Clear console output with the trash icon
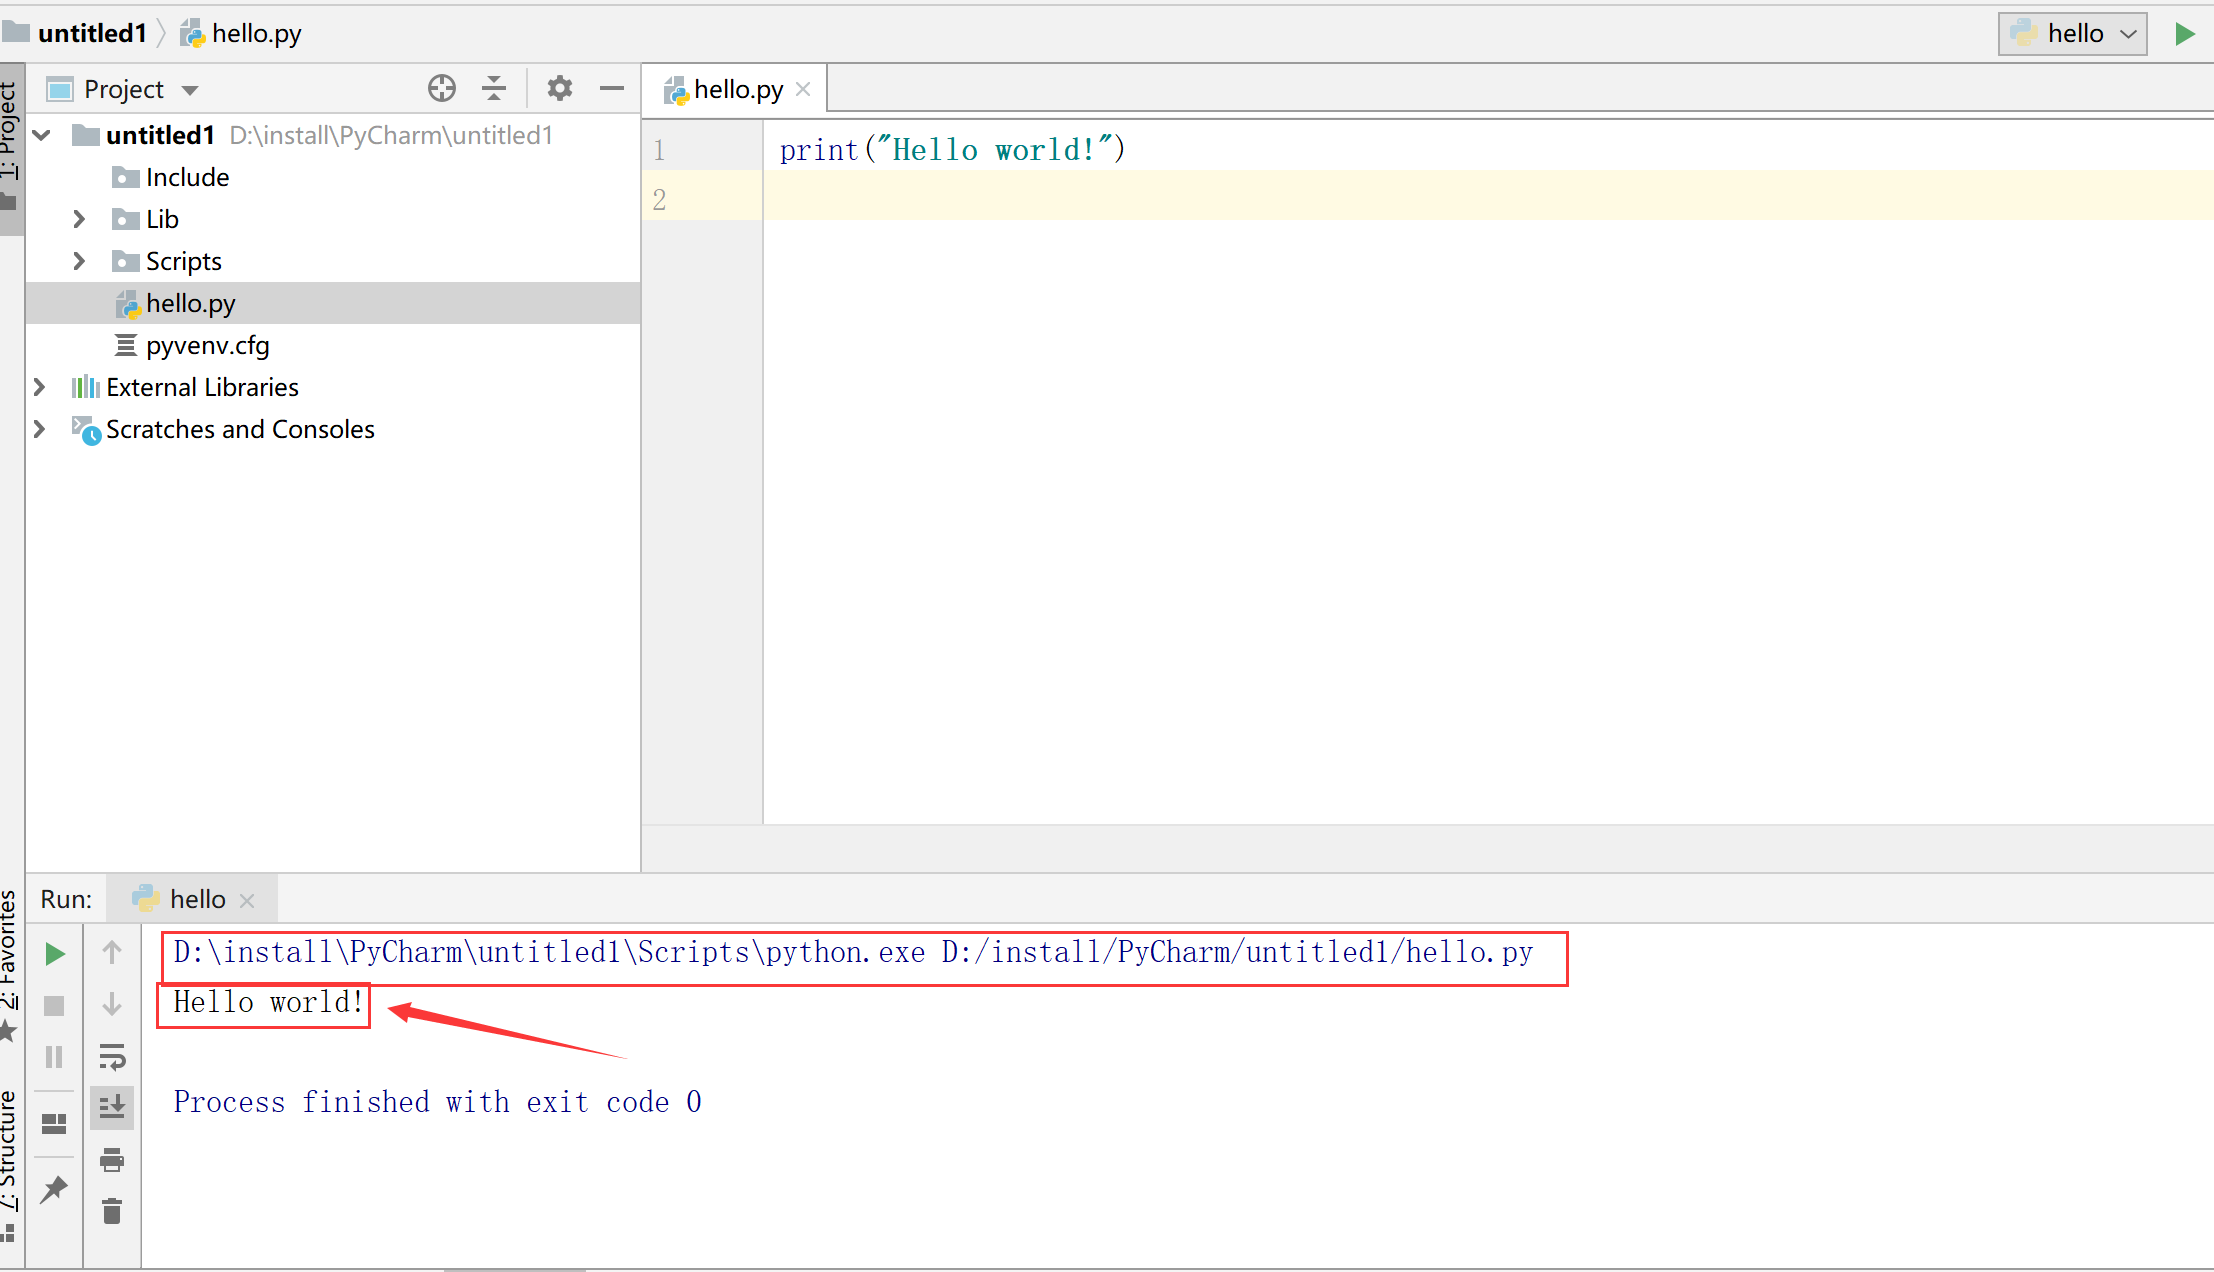Image resolution: width=2214 pixels, height=1272 pixels. click(x=112, y=1211)
